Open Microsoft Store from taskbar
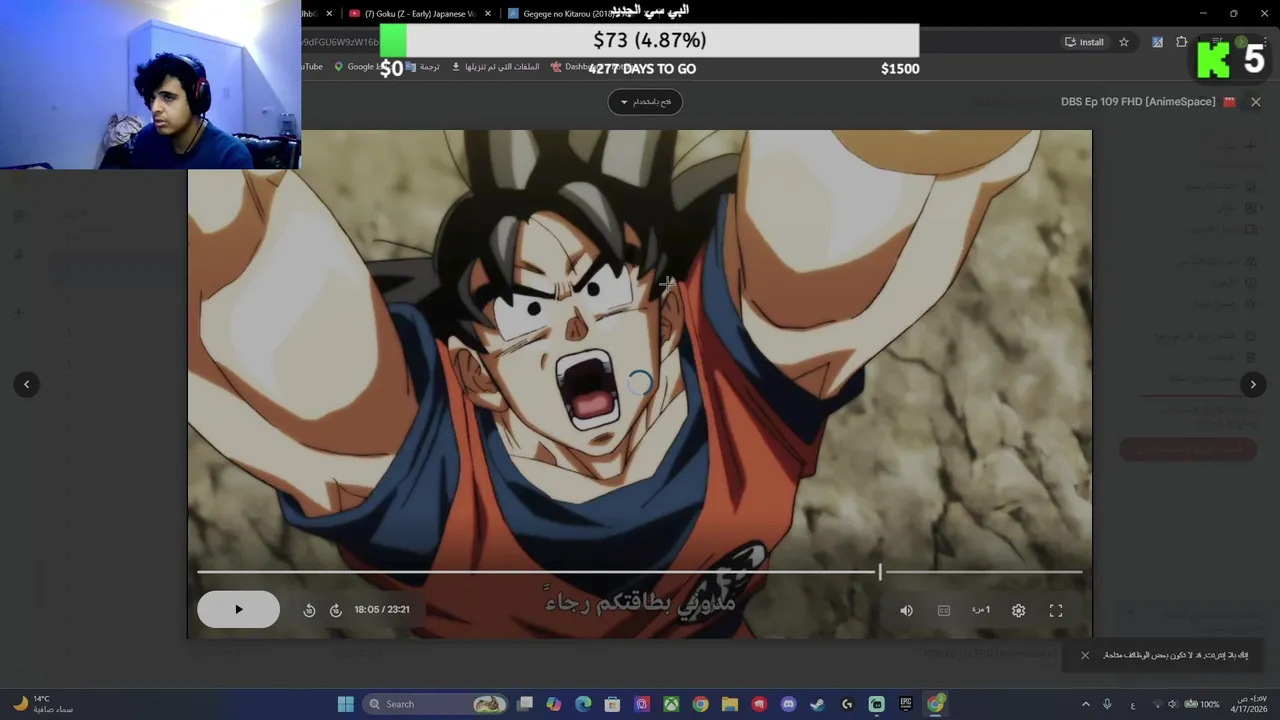 pyautogui.click(x=612, y=704)
